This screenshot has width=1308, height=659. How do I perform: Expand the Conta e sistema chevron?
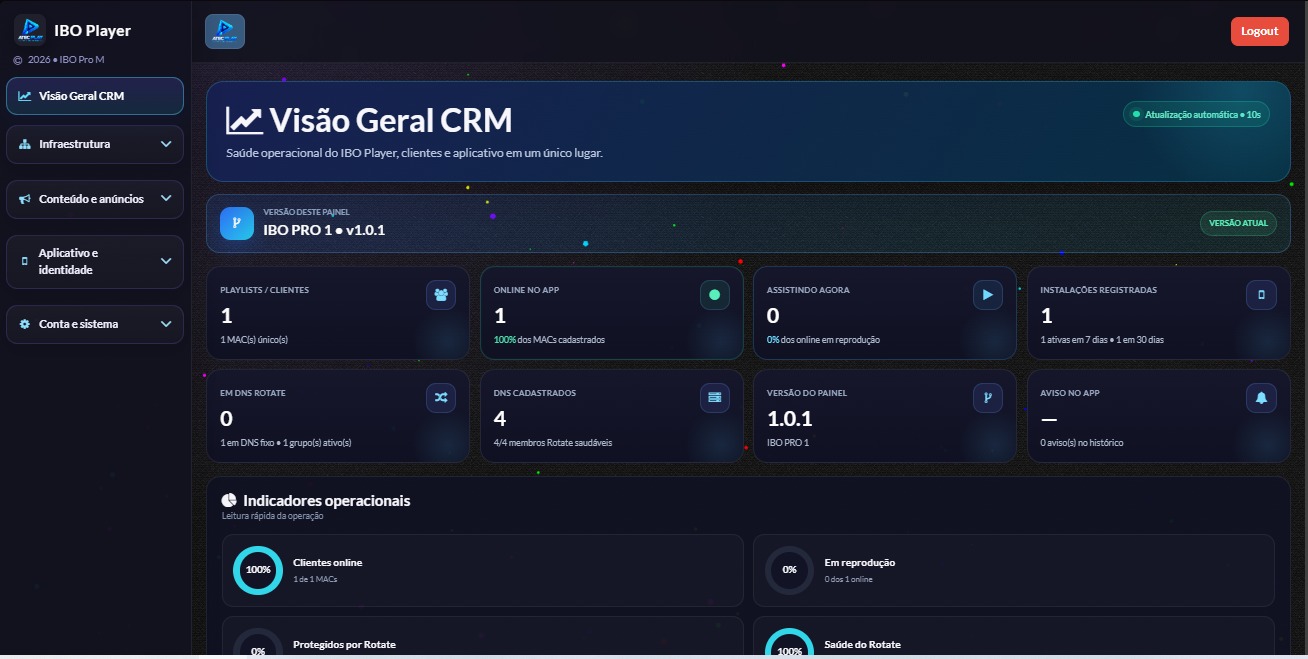166,324
